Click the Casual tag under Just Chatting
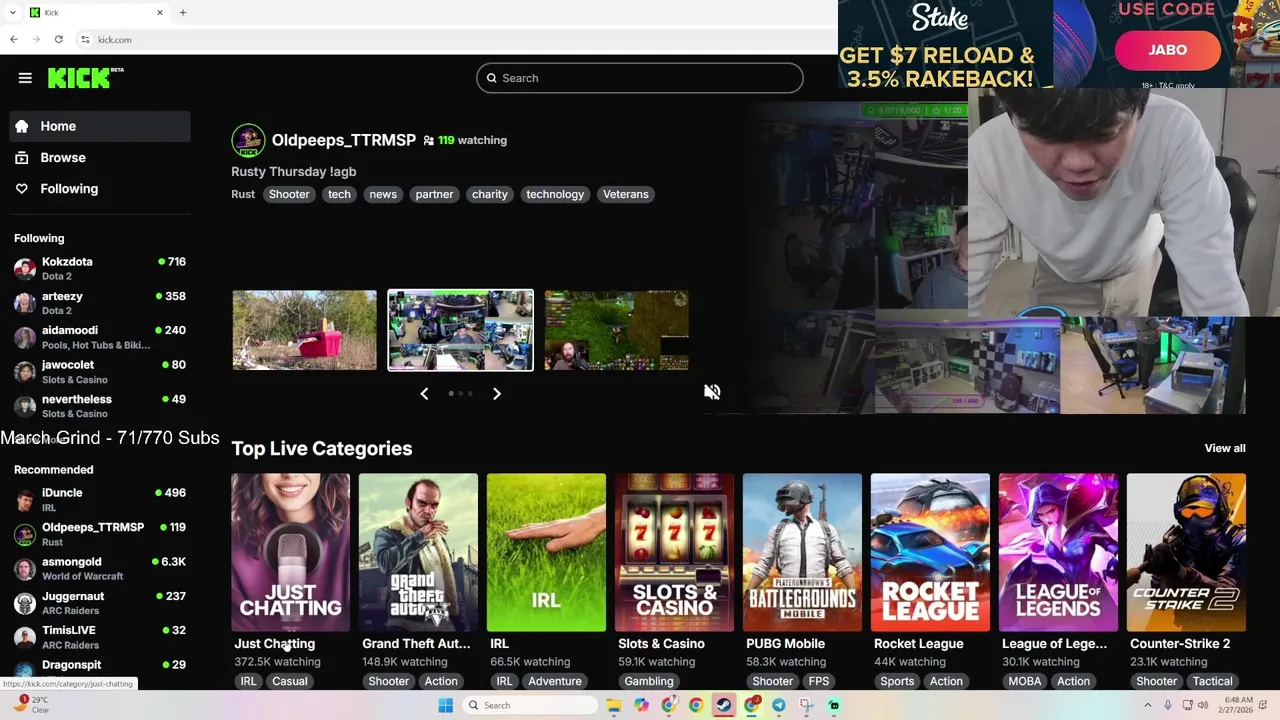 click(x=290, y=681)
